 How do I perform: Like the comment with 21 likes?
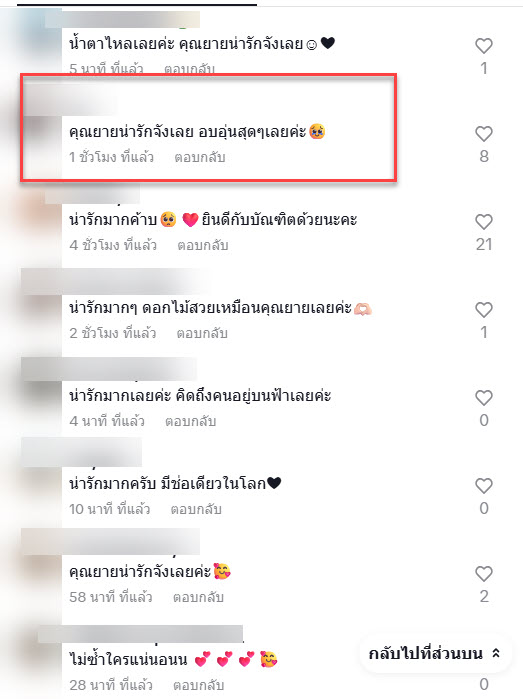click(x=484, y=222)
